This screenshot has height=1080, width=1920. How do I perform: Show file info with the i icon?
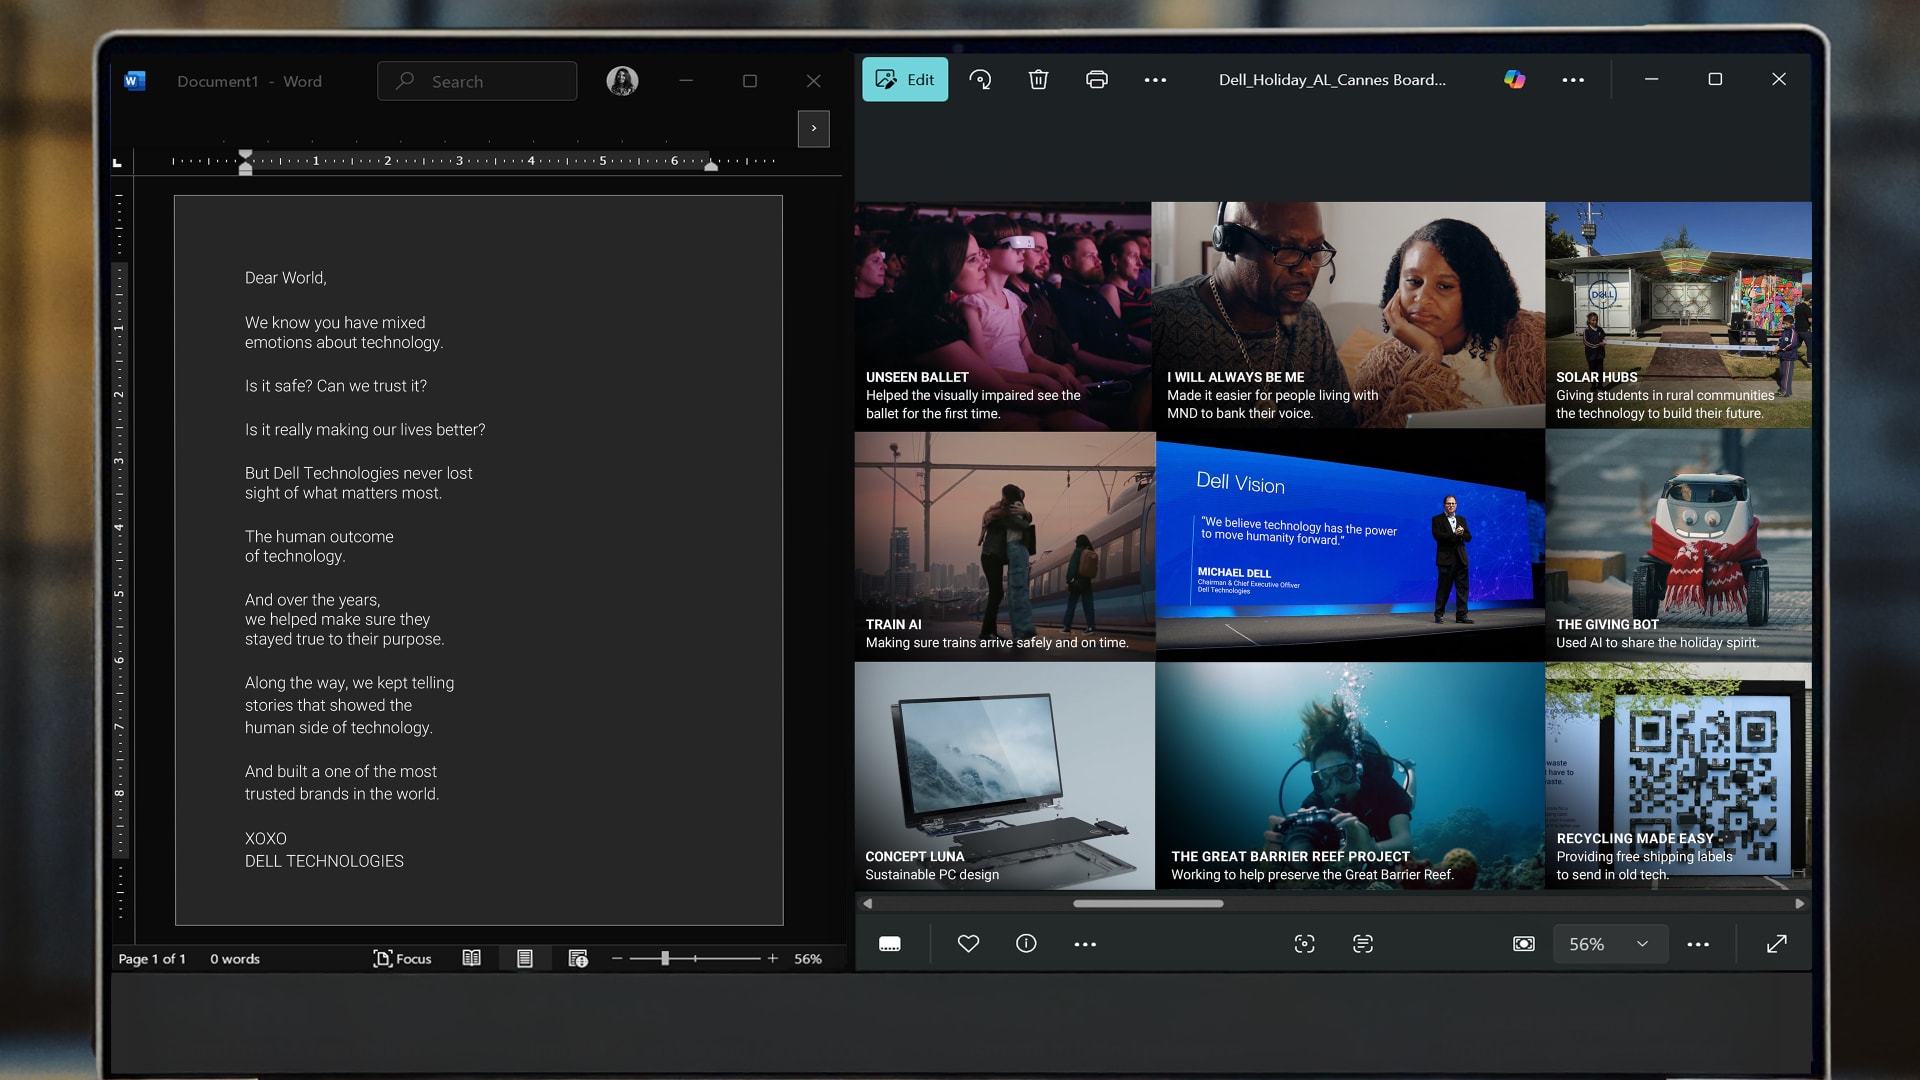coord(1026,944)
